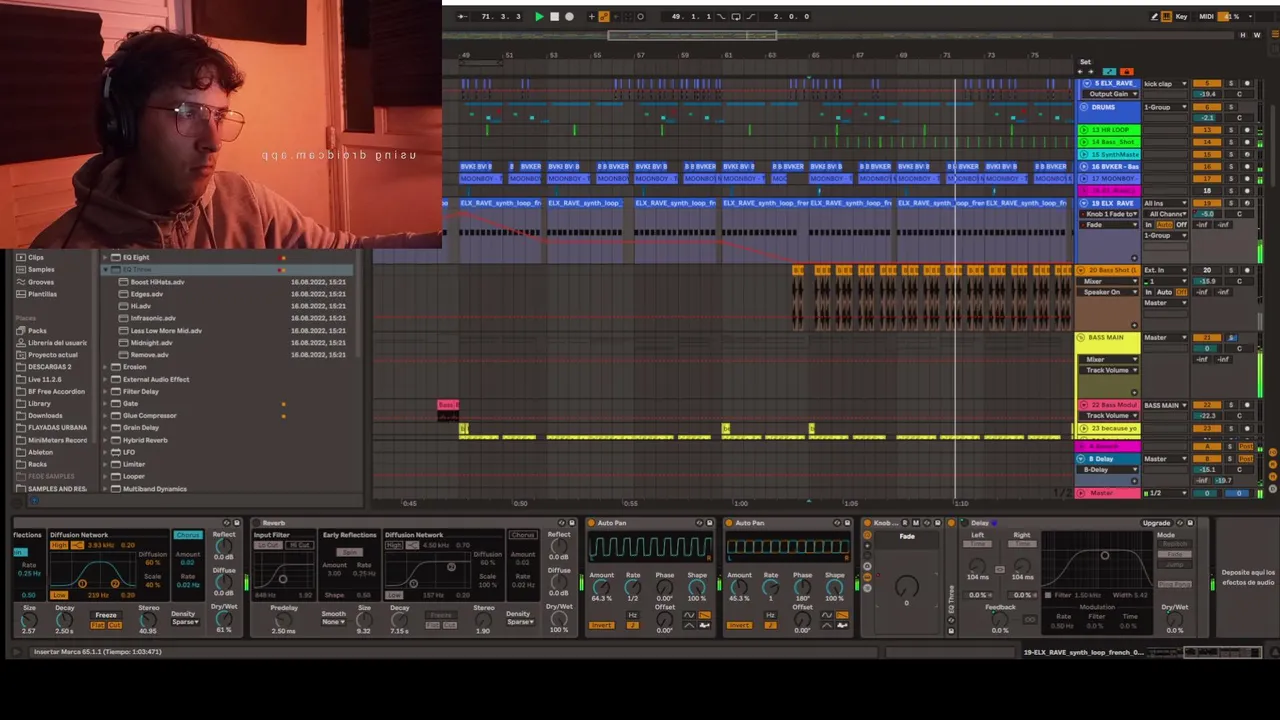Screen dimensions: 1280x720
Task: Toggle Invert button in second Auto Pan
Action: [739, 625]
